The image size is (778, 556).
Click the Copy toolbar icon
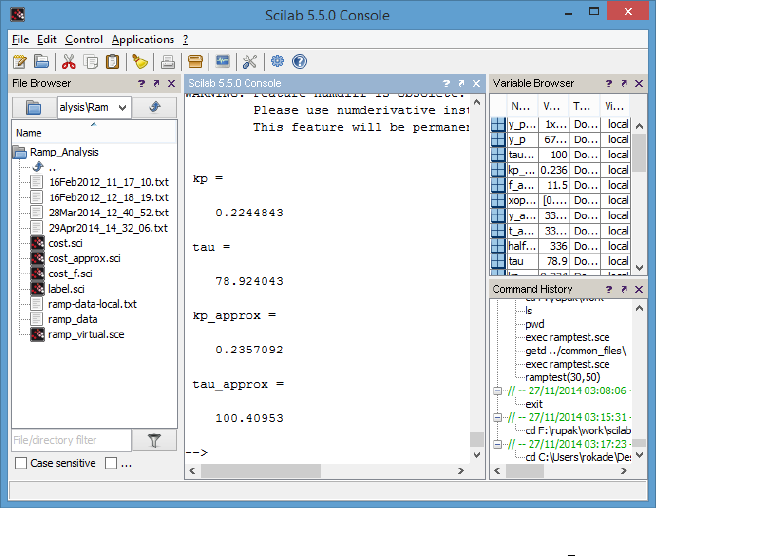(91, 62)
